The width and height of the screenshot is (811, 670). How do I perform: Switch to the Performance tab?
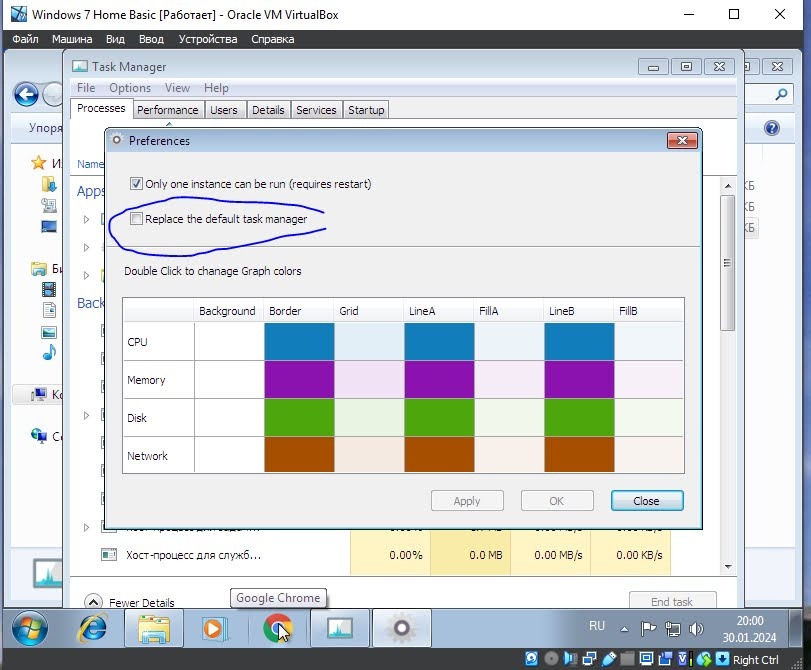(x=168, y=110)
